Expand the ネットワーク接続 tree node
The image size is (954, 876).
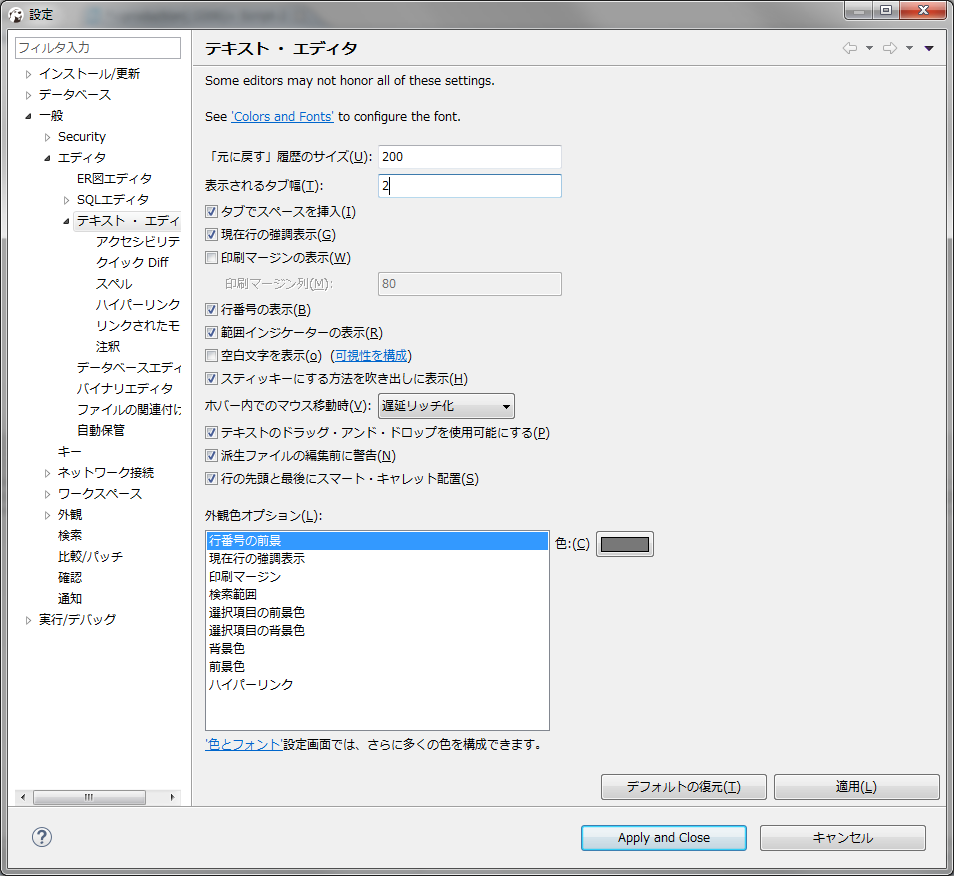pyautogui.click(x=47, y=473)
